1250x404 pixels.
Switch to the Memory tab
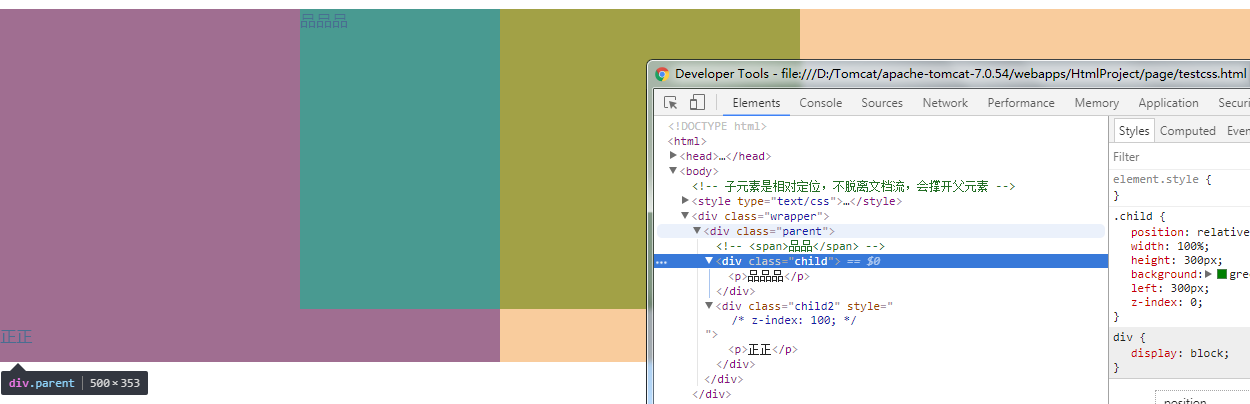(x=1096, y=103)
